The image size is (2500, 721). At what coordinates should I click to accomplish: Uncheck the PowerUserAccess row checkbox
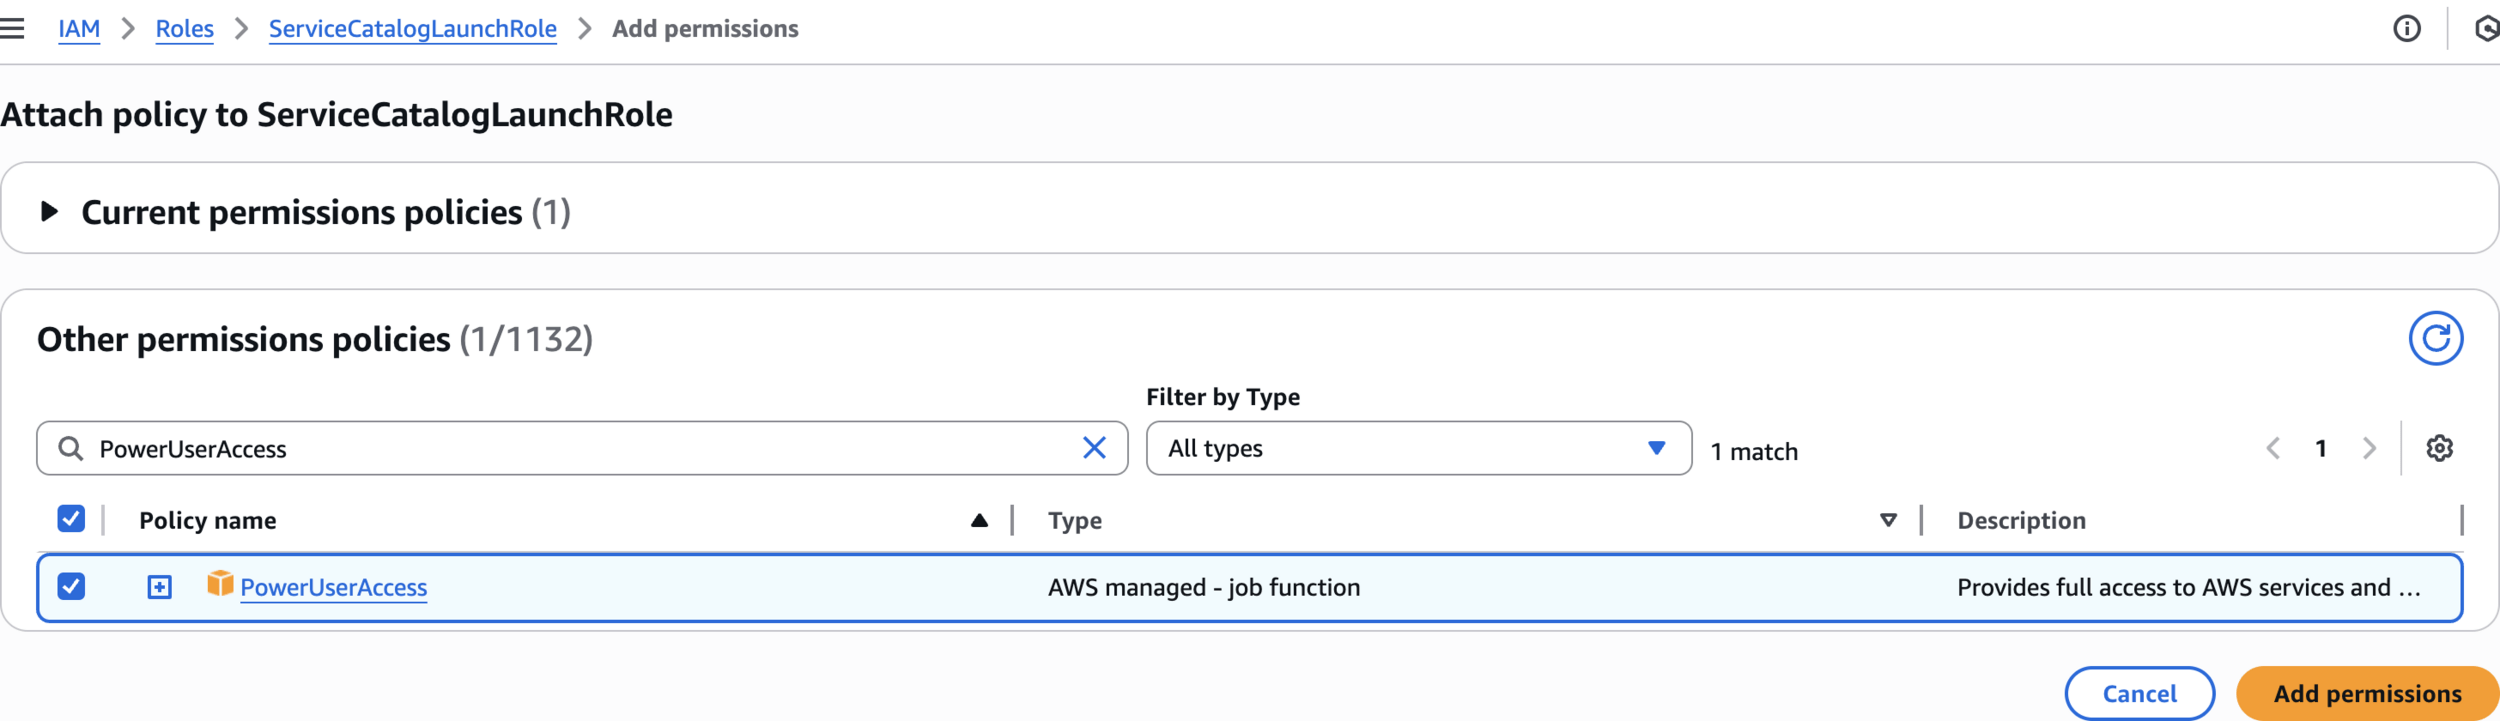tap(71, 586)
